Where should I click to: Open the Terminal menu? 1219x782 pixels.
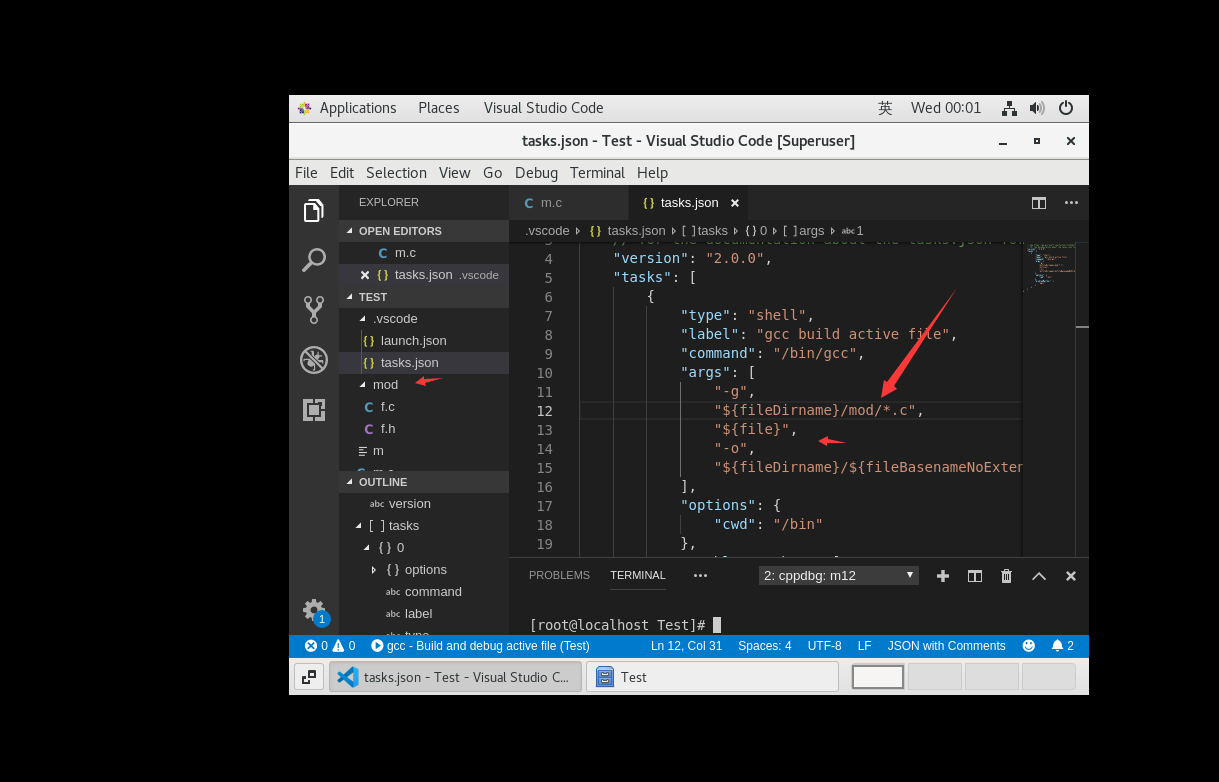(597, 172)
